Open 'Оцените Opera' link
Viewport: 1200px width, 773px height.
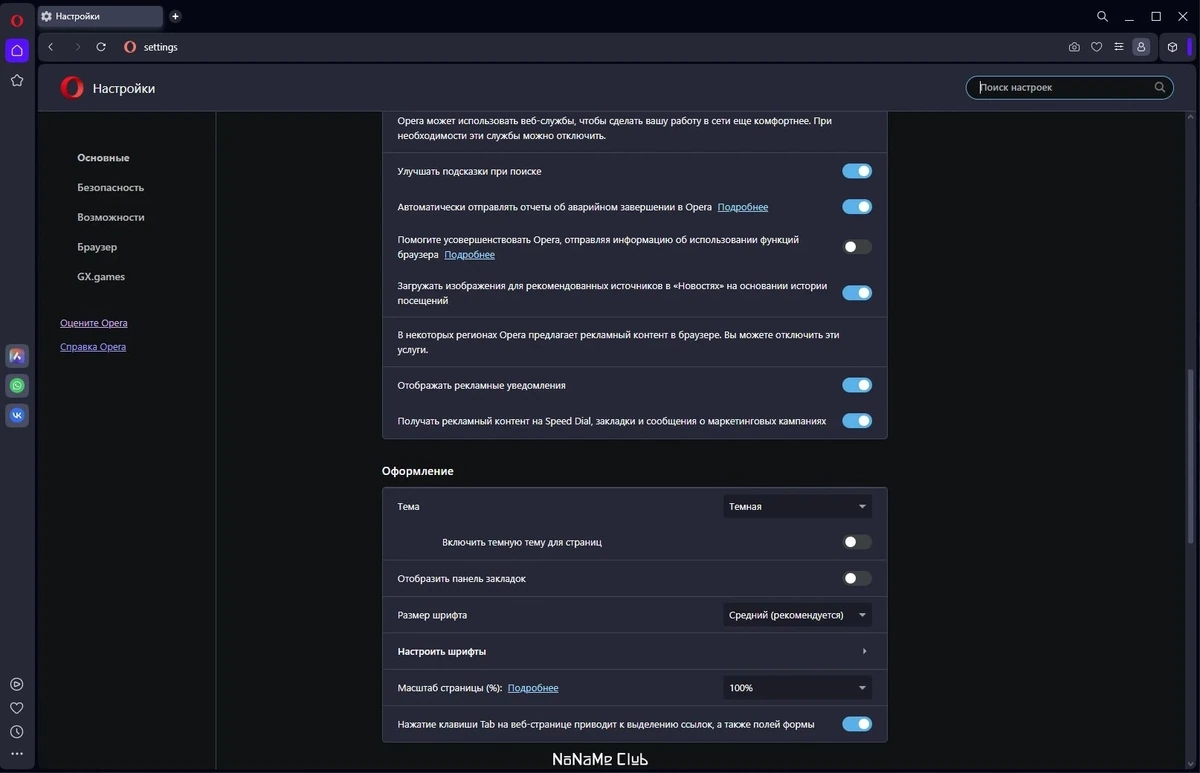[94, 323]
